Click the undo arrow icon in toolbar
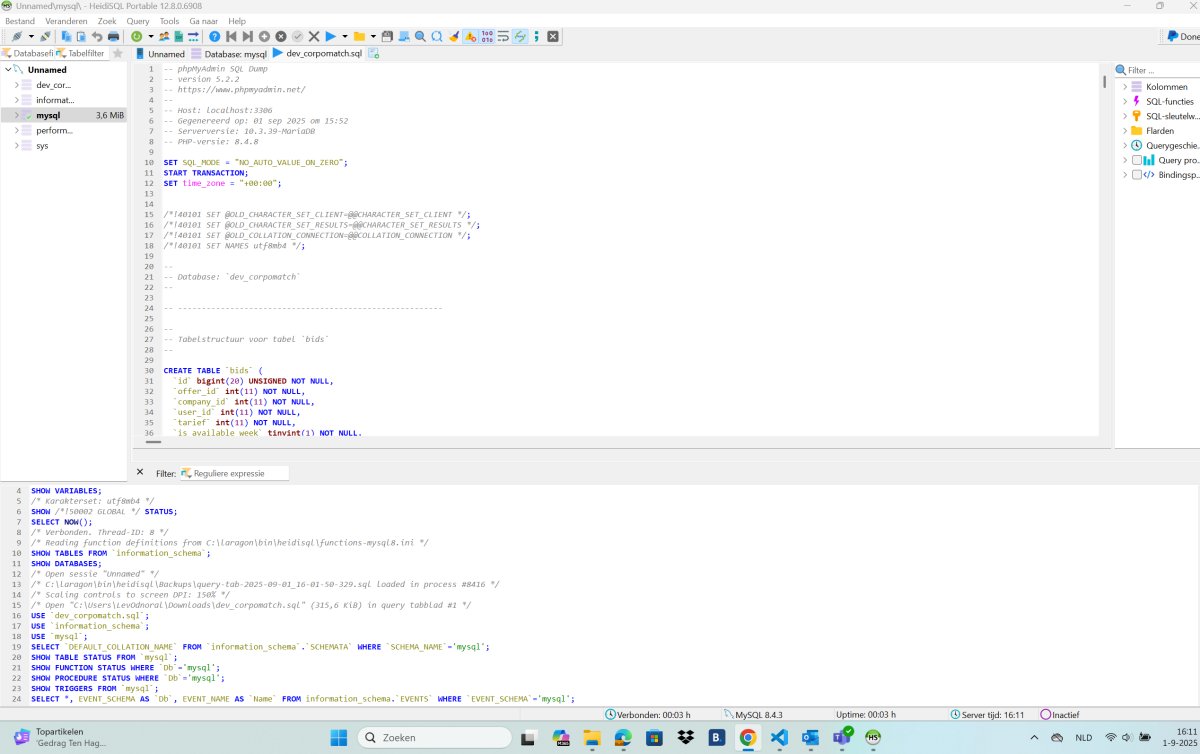1200x754 pixels. click(x=97, y=36)
